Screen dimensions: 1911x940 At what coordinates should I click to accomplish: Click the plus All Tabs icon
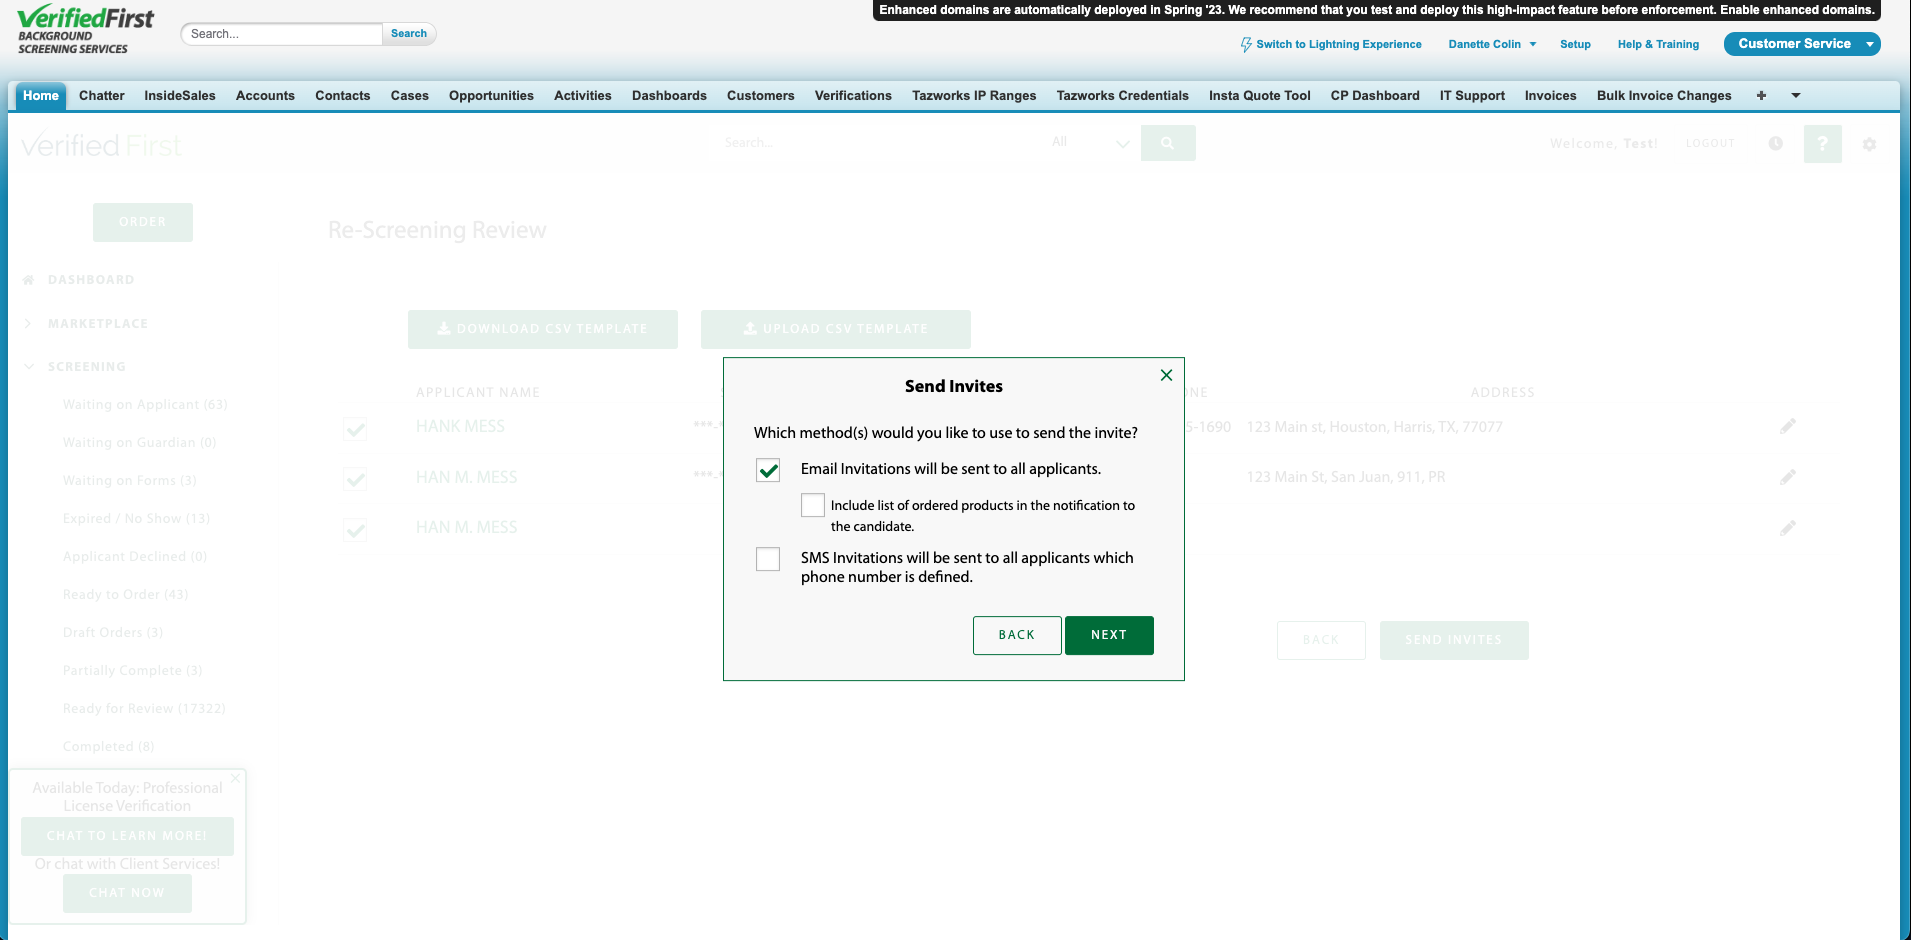point(1761,96)
